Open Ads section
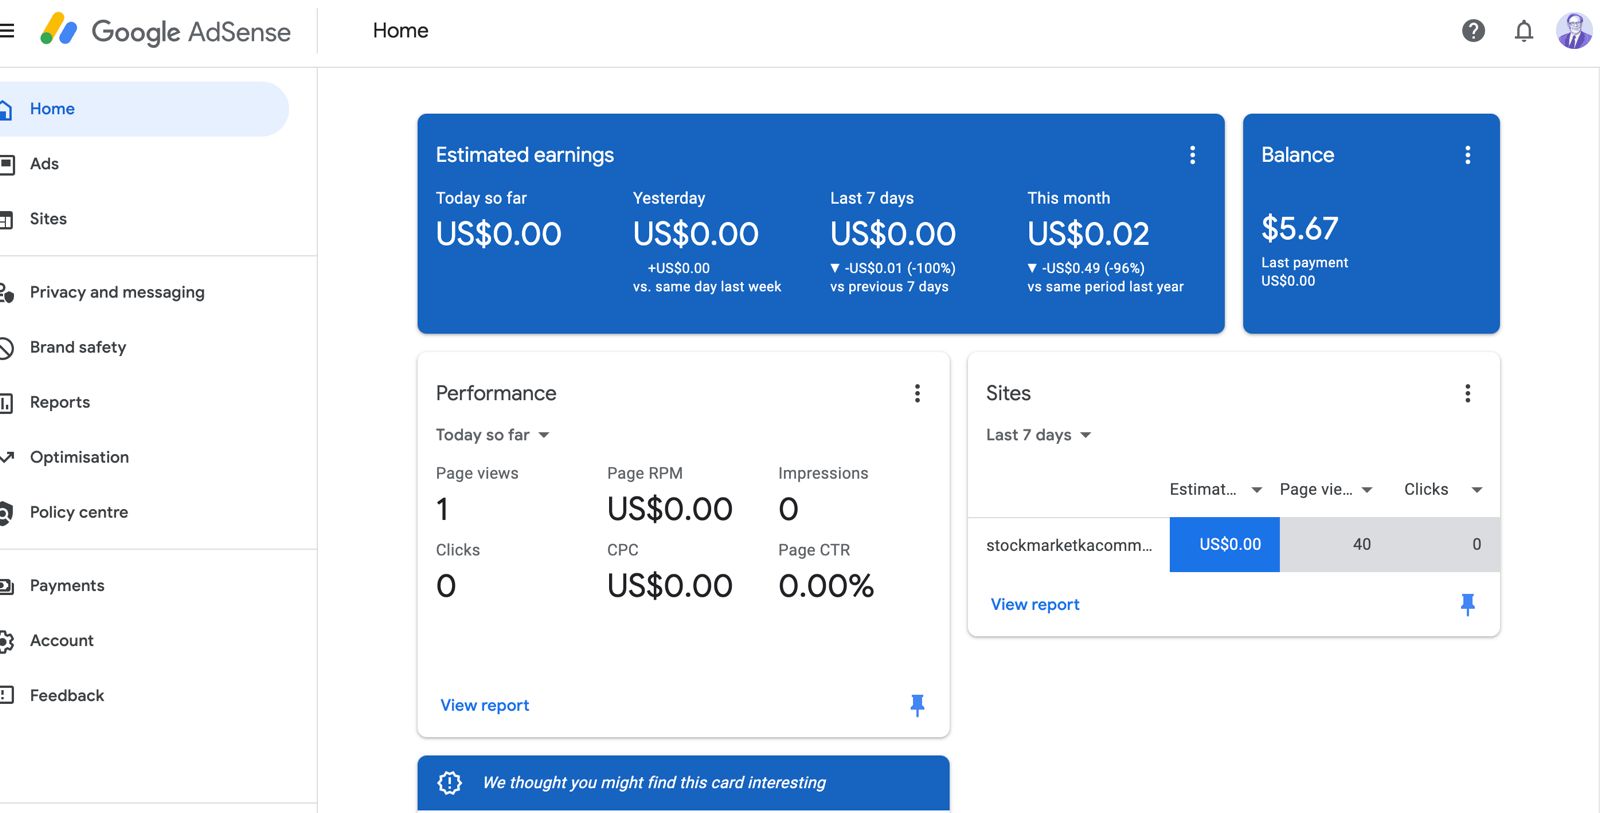Screen dimensions: 1600x813 [44, 164]
